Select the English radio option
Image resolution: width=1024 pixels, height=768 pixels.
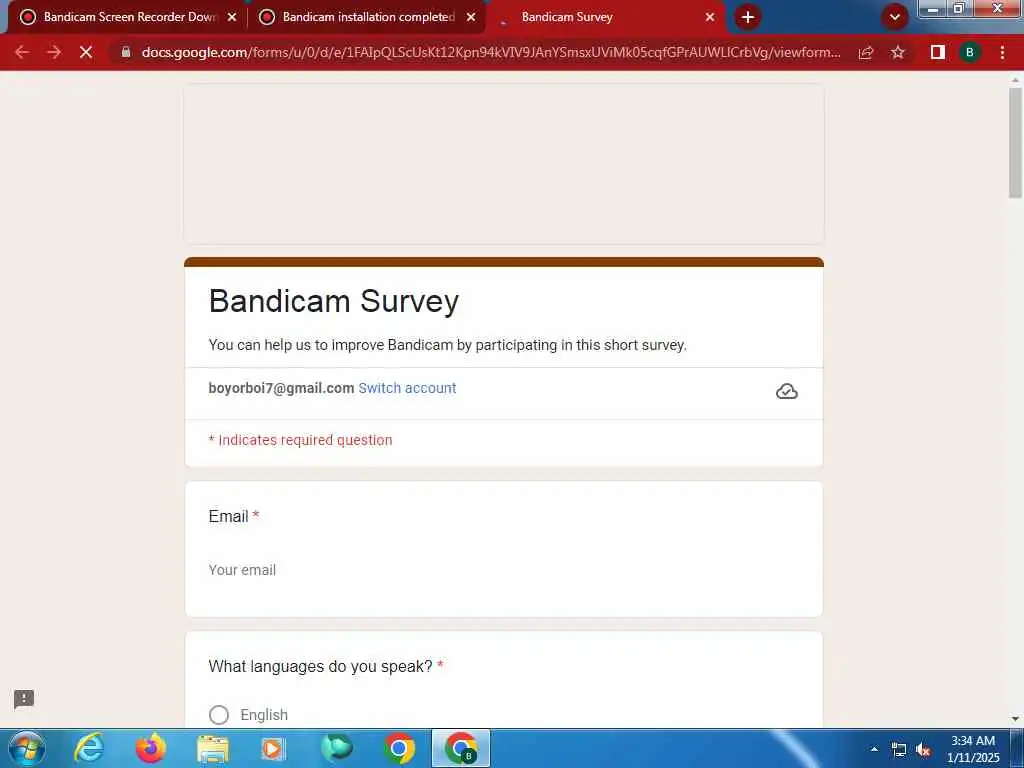pyautogui.click(x=219, y=714)
